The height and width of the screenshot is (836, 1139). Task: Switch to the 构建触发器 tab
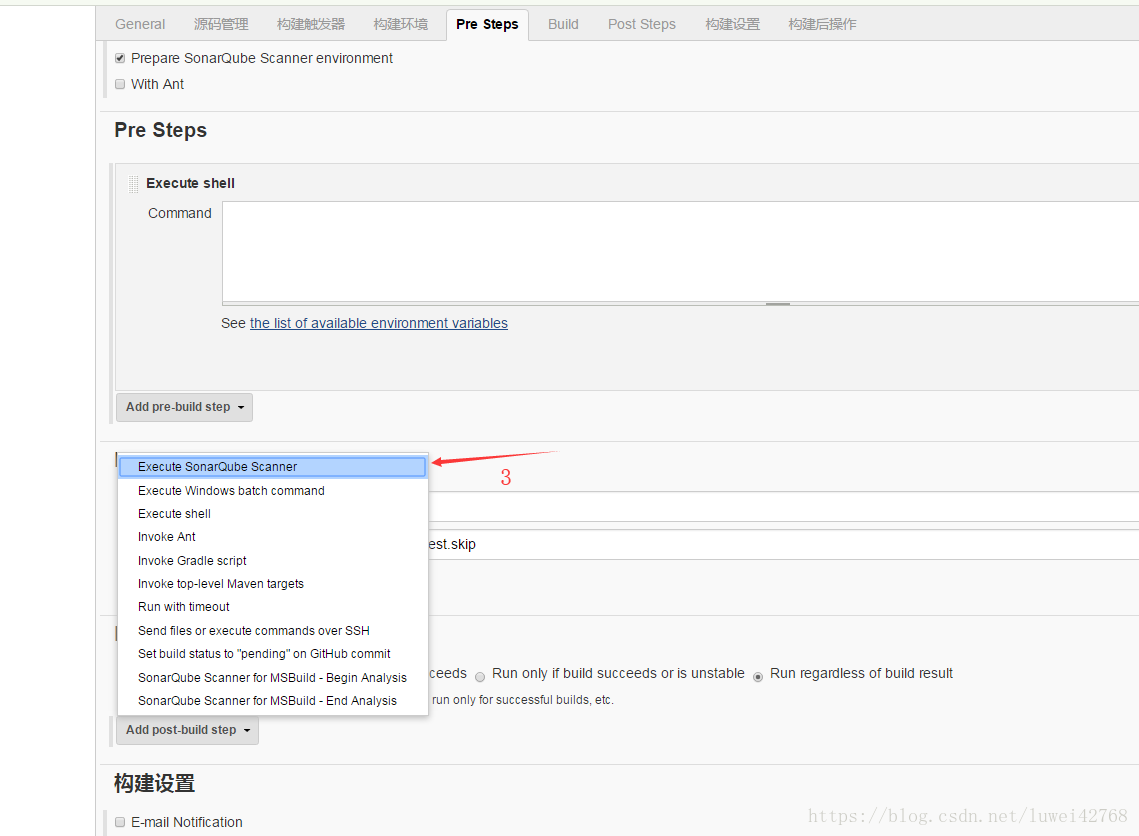click(x=311, y=24)
